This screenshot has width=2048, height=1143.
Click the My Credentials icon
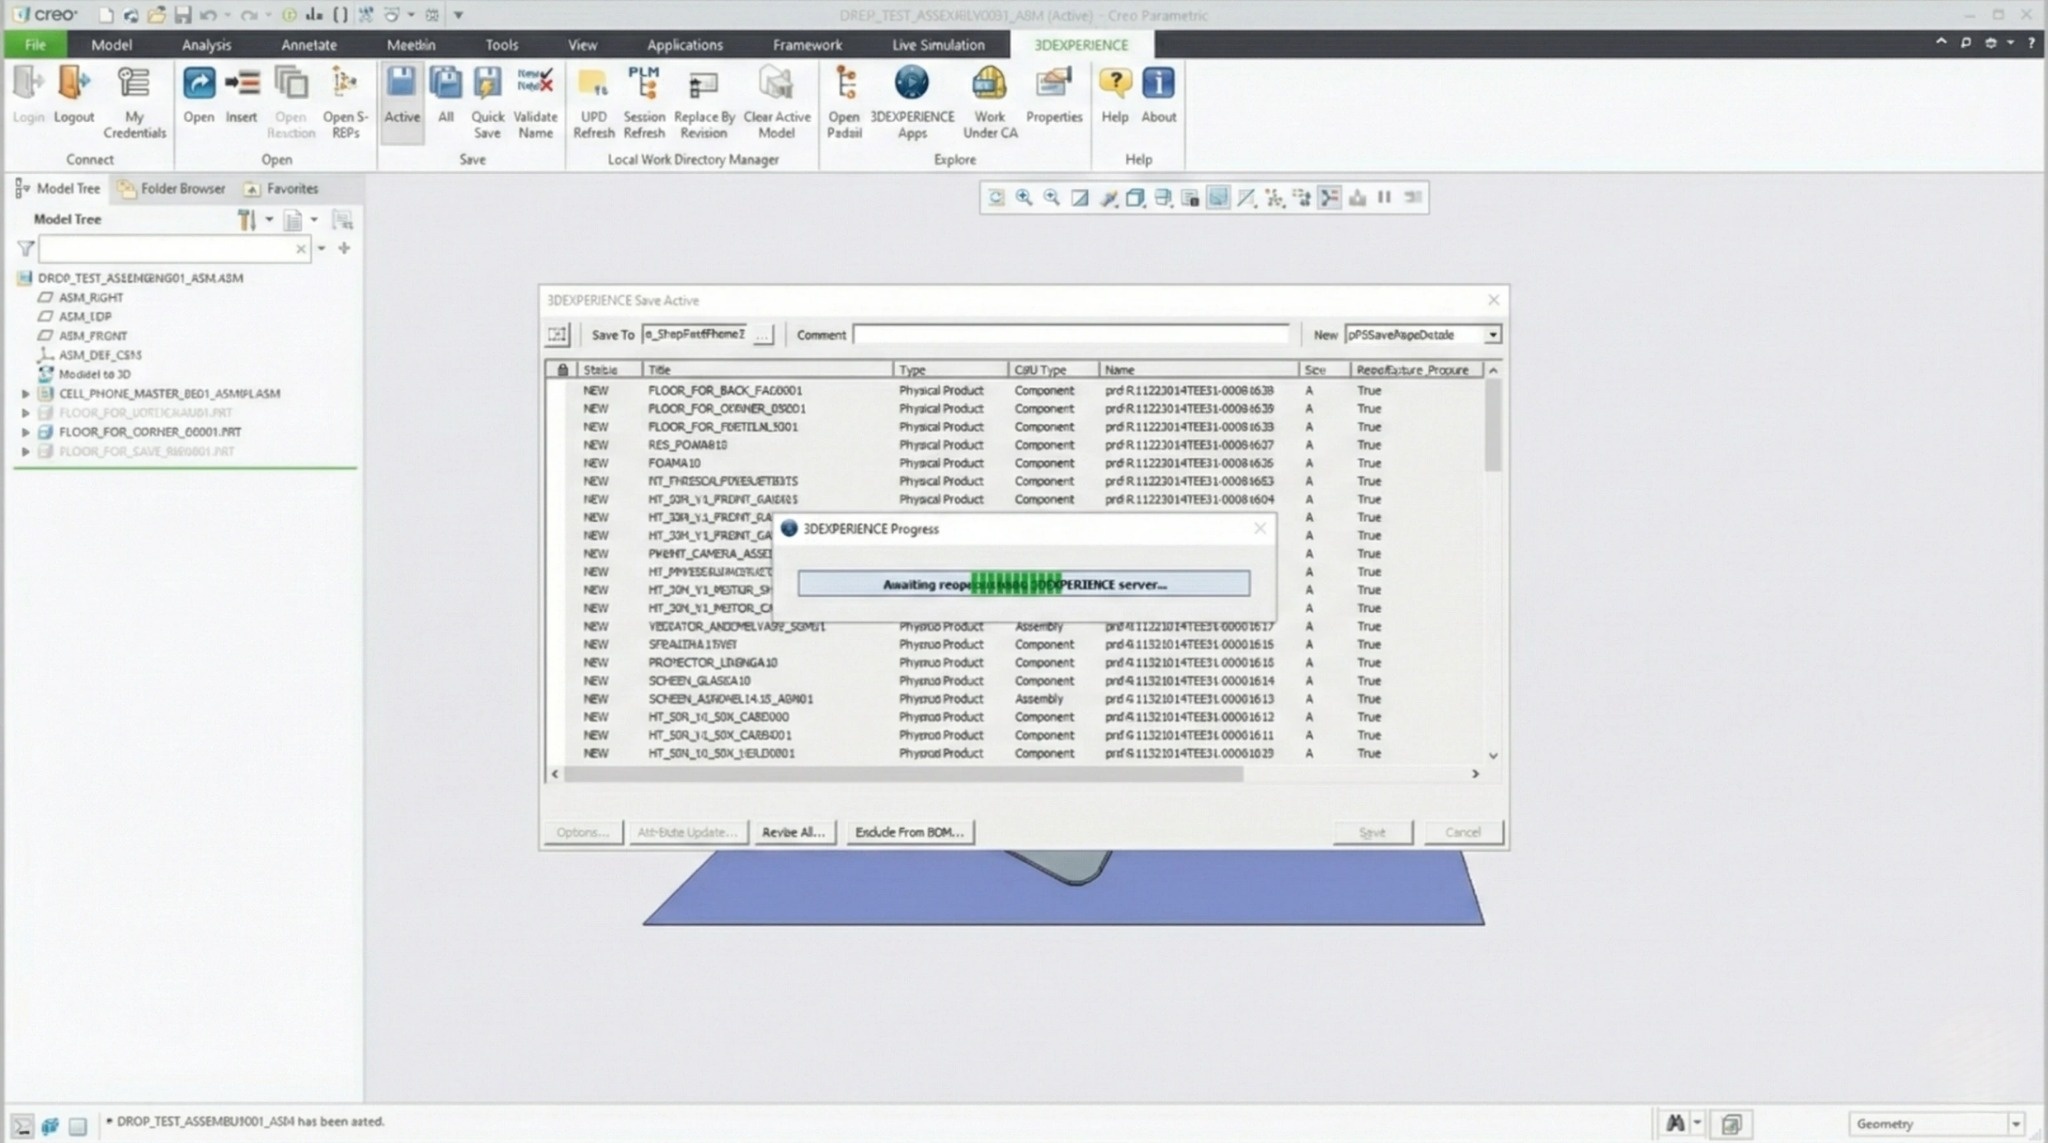[x=134, y=85]
